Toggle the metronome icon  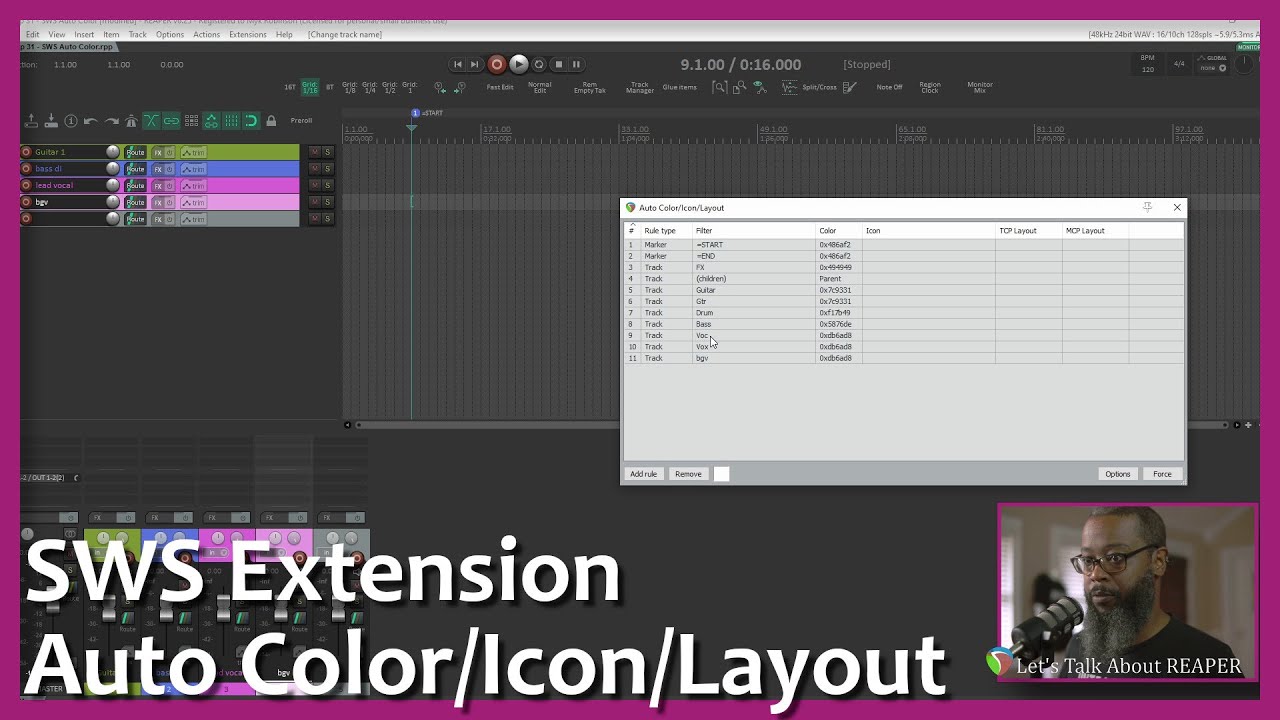coord(131,121)
